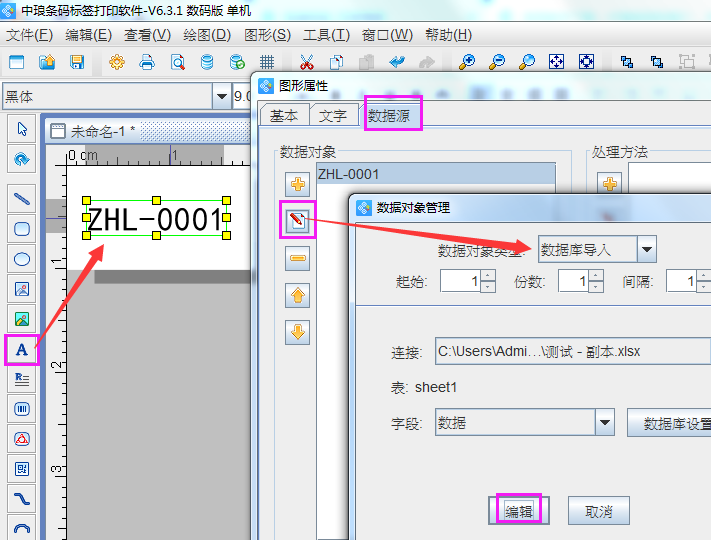The image size is (711, 540).
Task: Click the save floppy disk icon
Action: pos(77,61)
